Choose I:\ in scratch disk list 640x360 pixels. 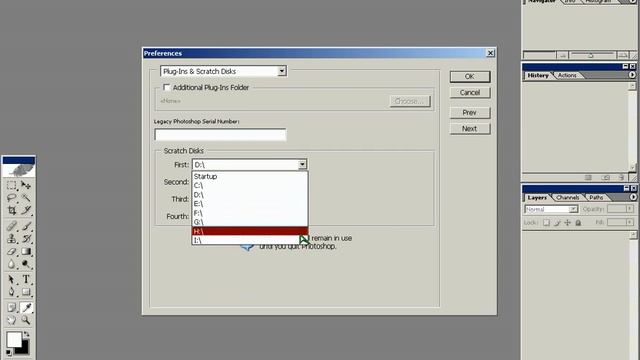(x=250, y=240)
